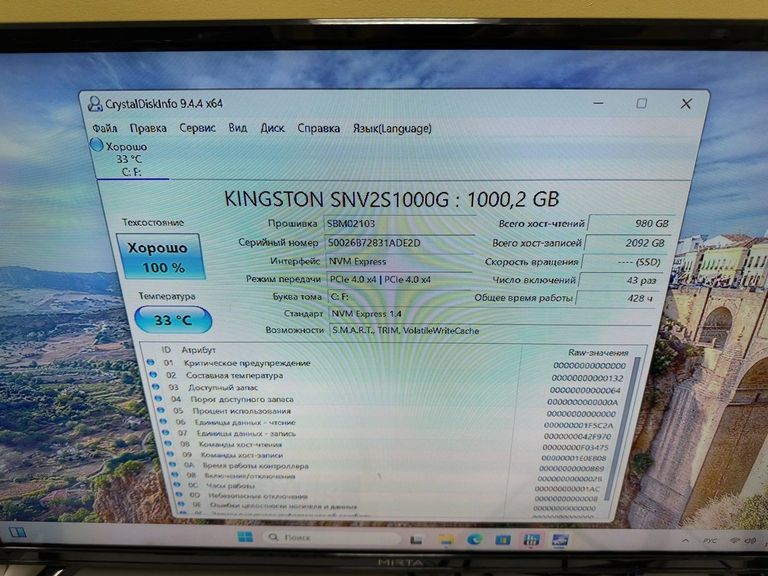Click the Буква тома field C: F:
The height and width of the screenshot is (576, 768).
click(x=399, y=296)
